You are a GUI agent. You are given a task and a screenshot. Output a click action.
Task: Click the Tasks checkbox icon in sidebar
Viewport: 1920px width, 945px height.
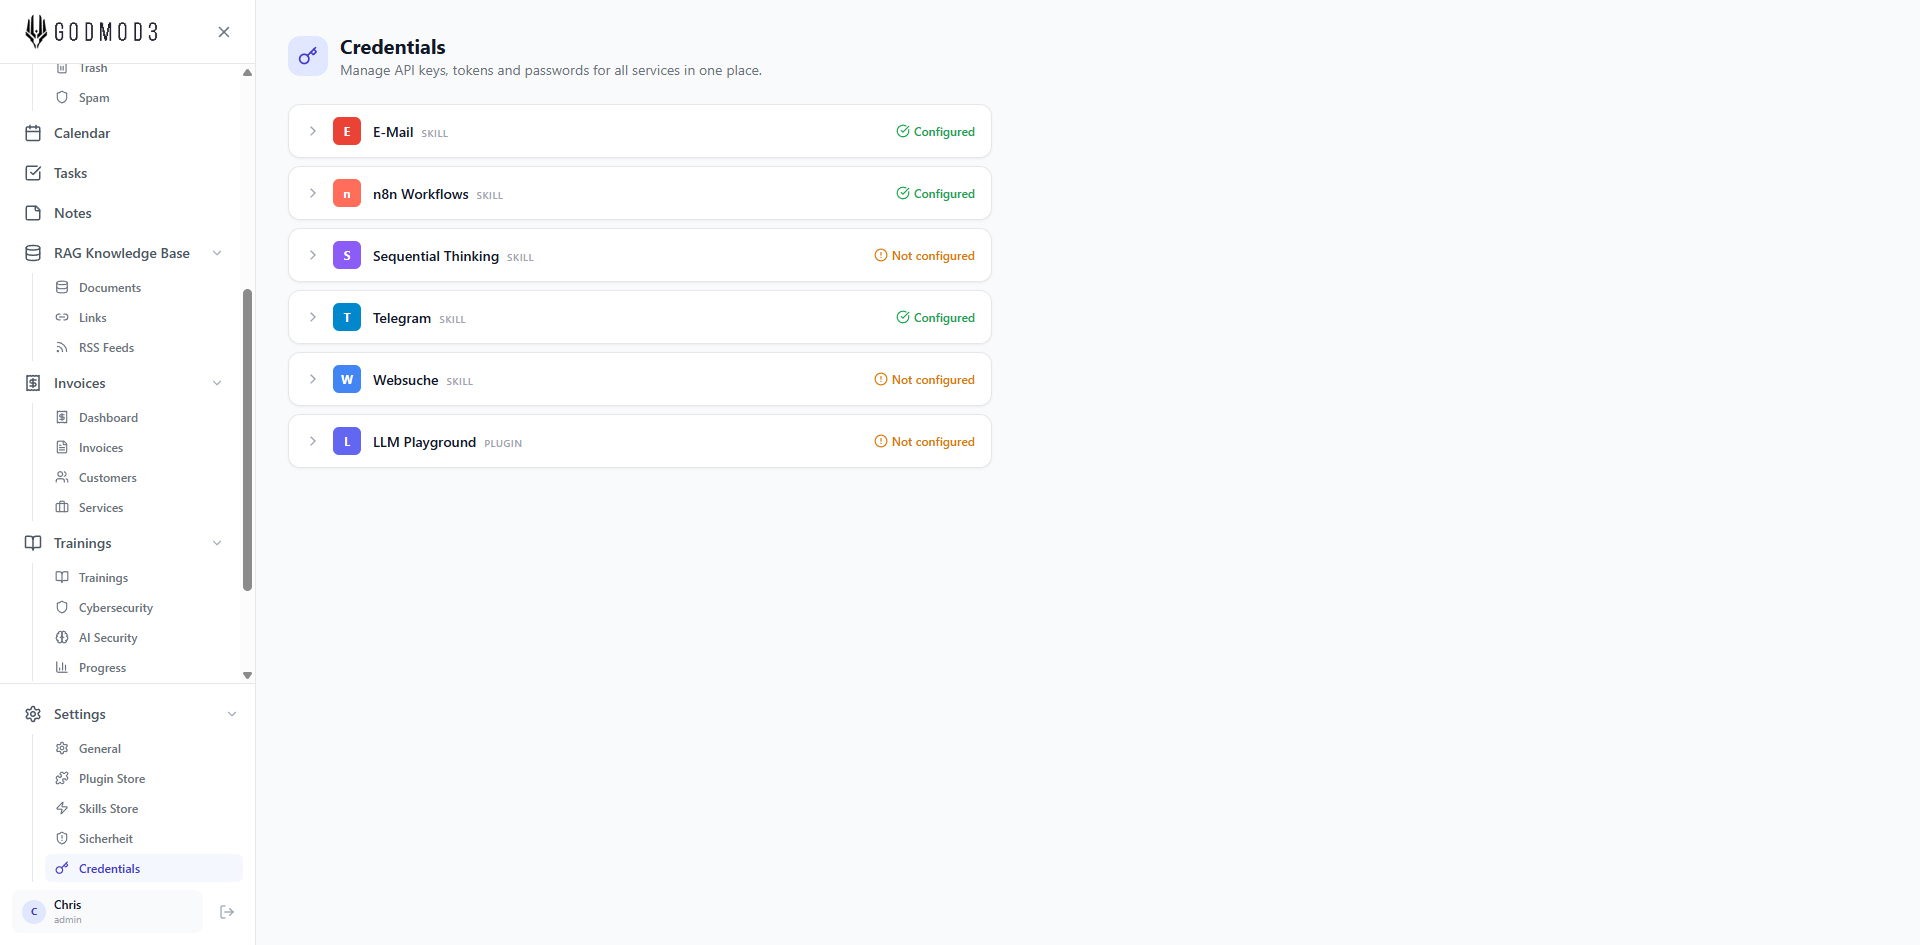33,173
